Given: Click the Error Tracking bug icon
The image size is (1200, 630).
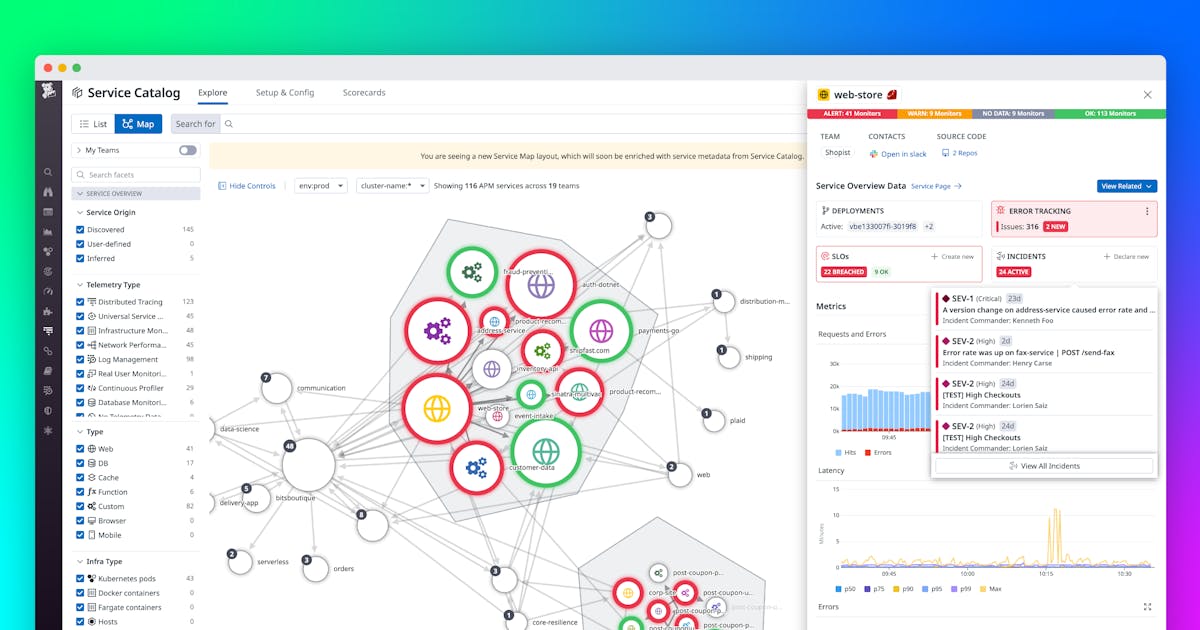Looking at the screenshot, I should [999, 211].
